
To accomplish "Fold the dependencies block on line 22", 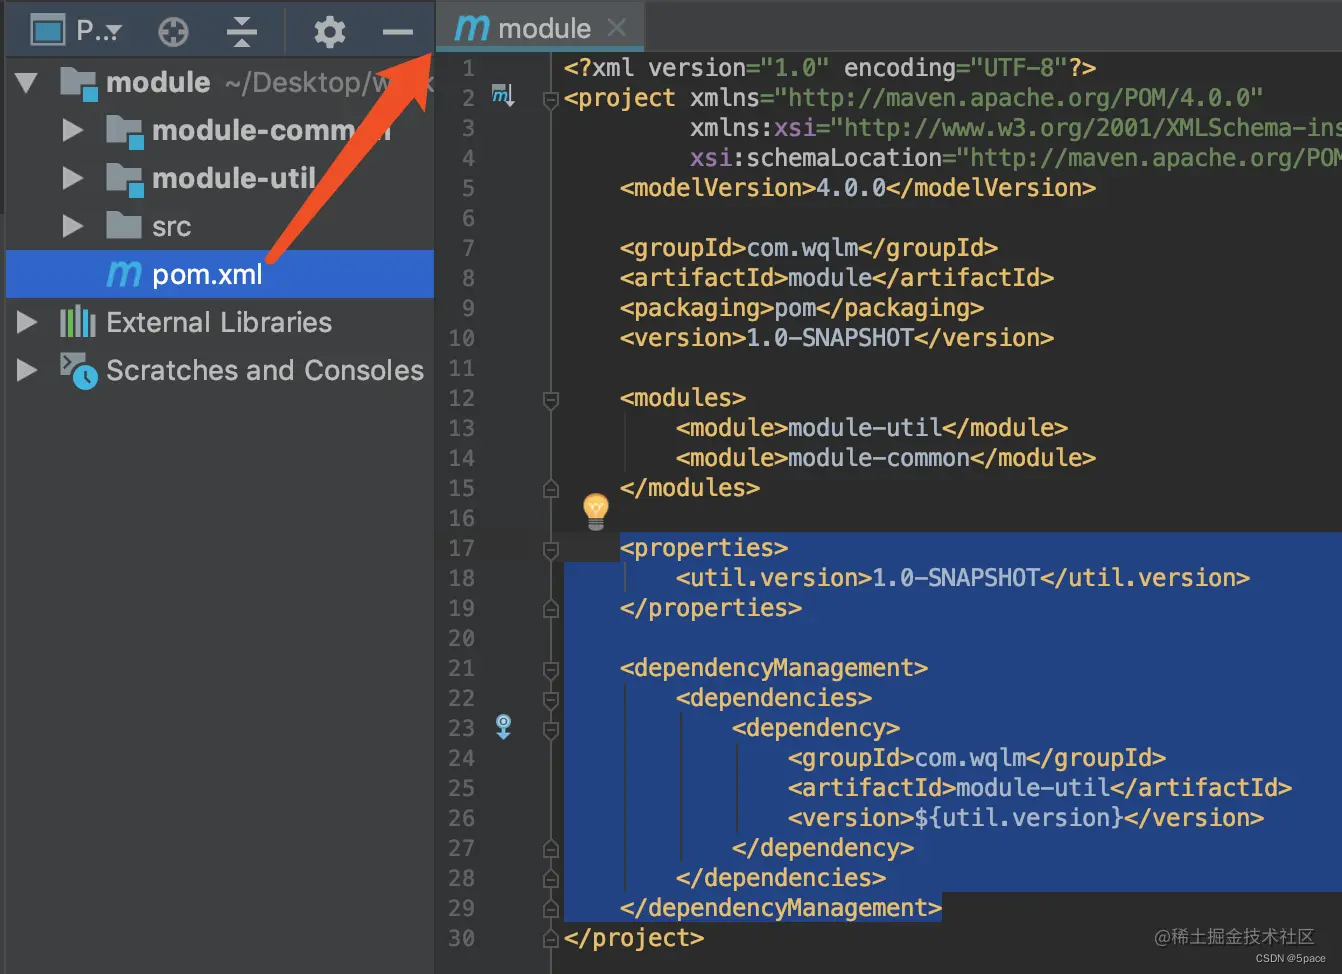I will (x=550, y=699).
